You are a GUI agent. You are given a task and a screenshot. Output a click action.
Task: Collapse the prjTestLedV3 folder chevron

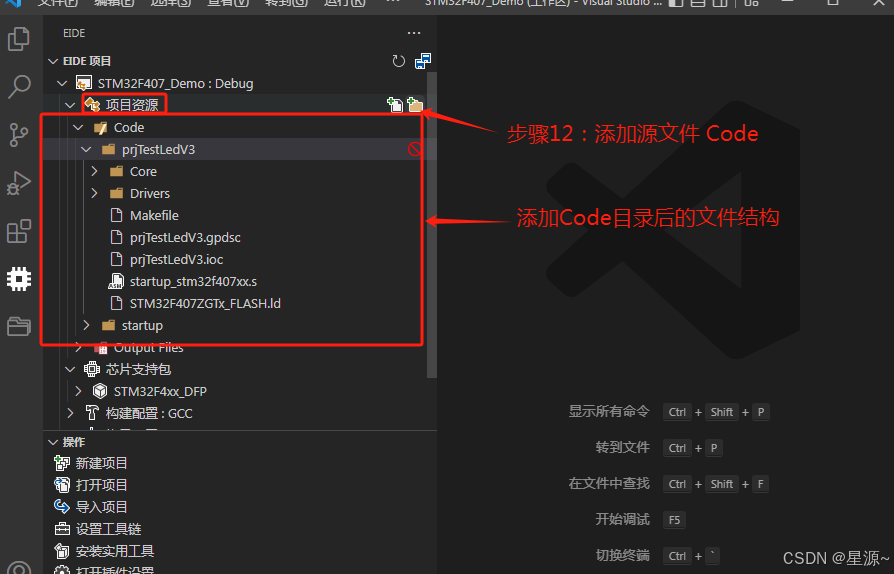(86, 149)
